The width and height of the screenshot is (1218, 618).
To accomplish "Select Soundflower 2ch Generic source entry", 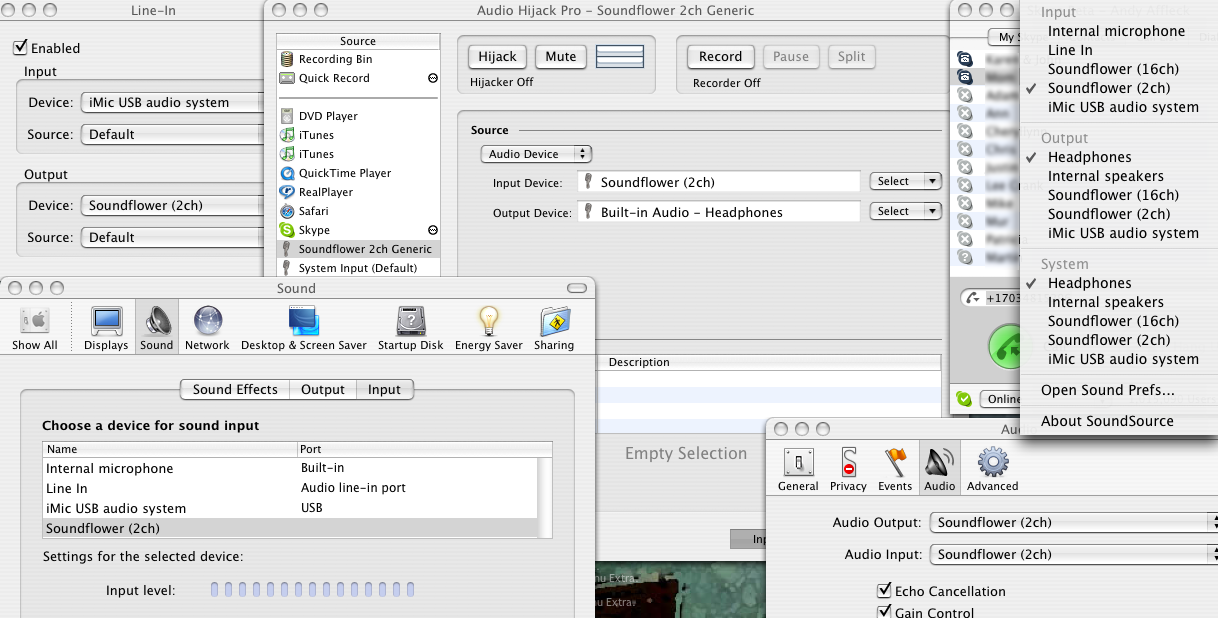I will point(358,249).
